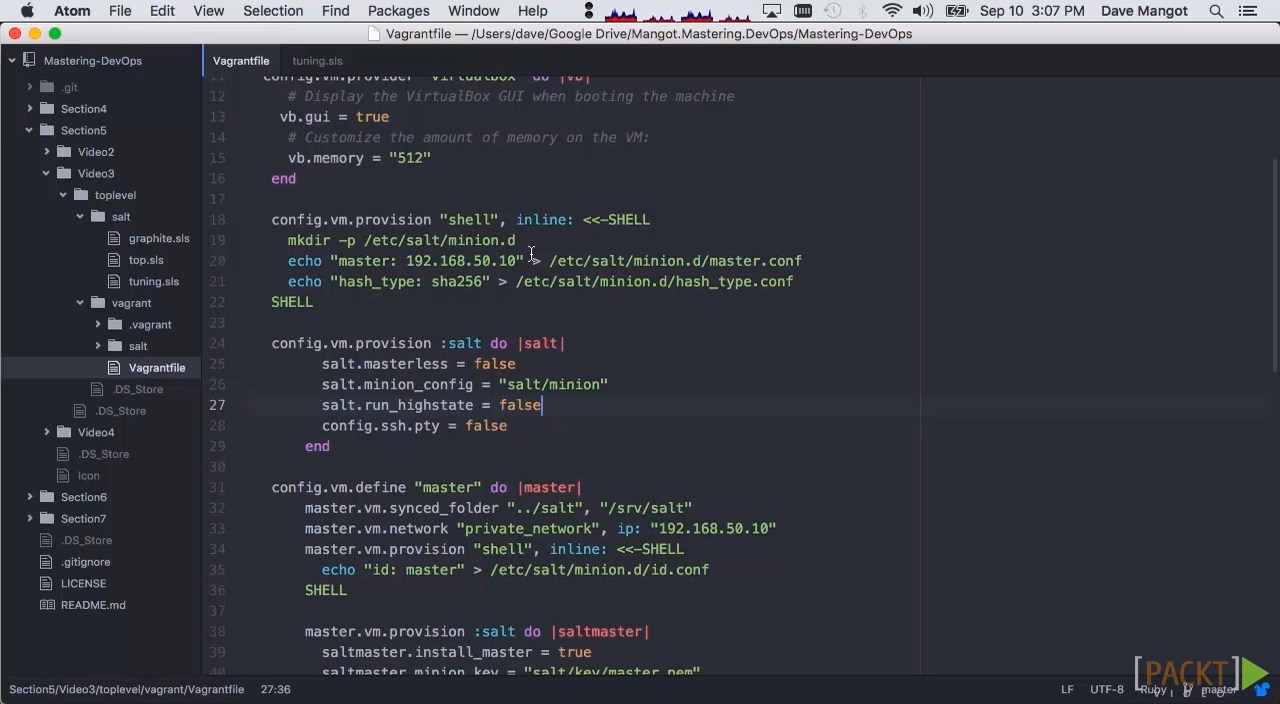Expand the salt folder inside vagrant
The width and height of the screenshot is (1280, 704).
98,346
